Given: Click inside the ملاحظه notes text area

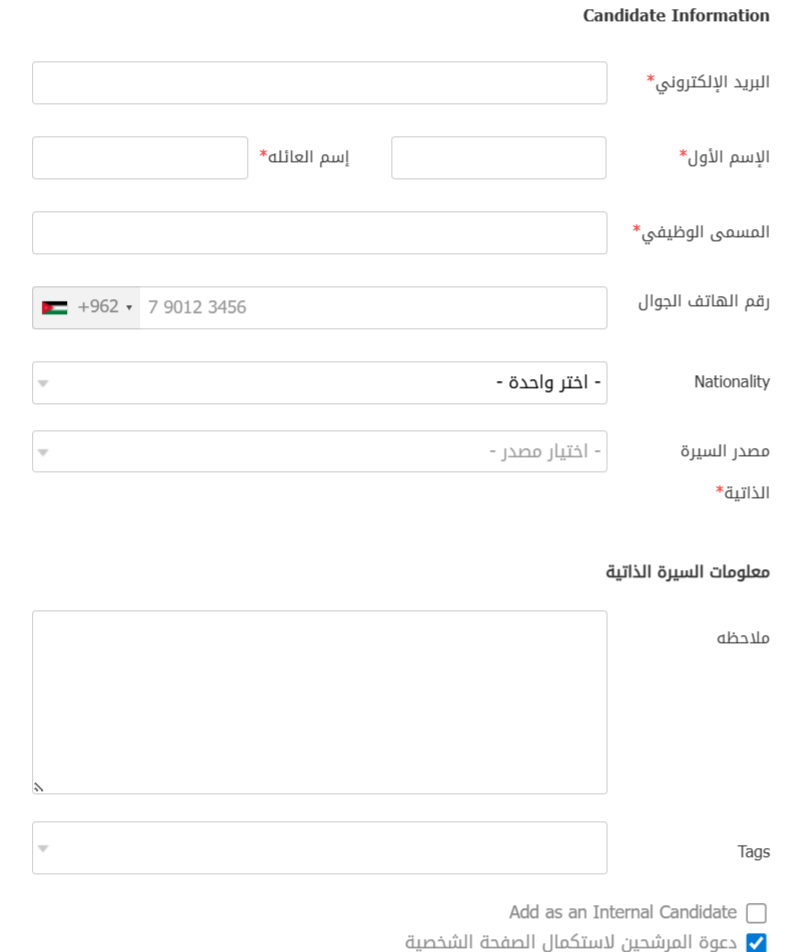Looking at the screenshot, I should [320, 700].
